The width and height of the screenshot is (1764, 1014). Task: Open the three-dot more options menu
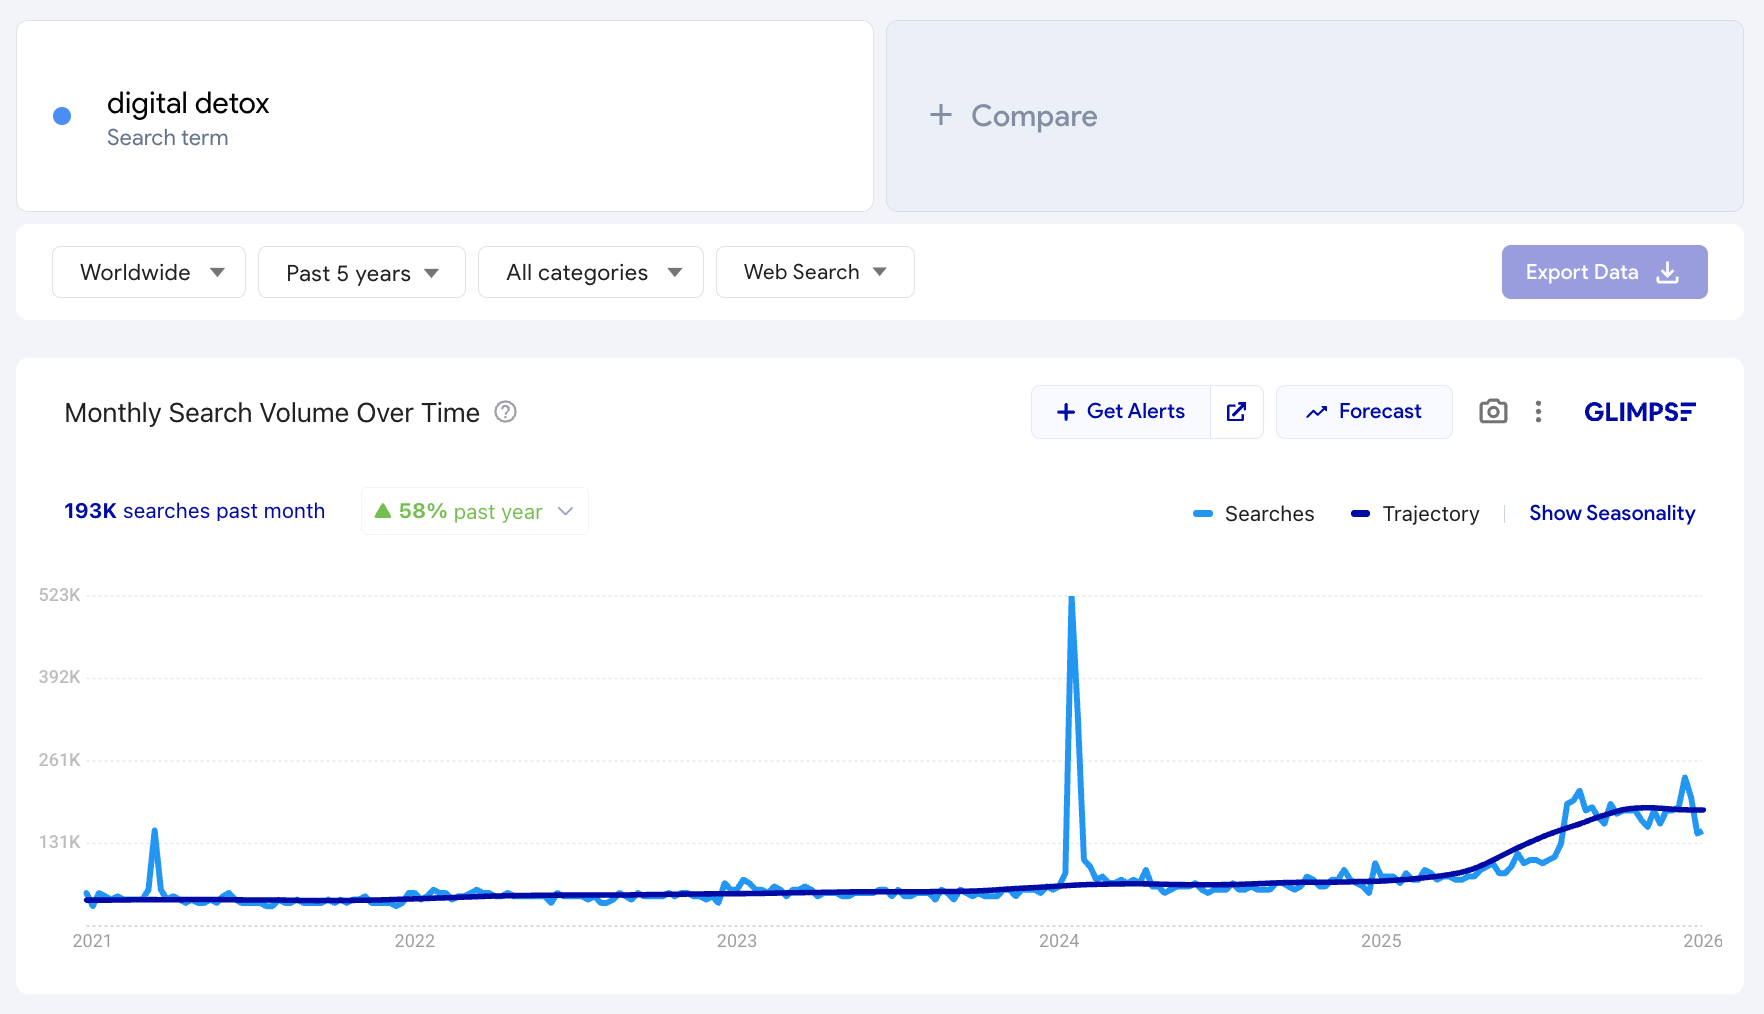[x=1538, y=411]
